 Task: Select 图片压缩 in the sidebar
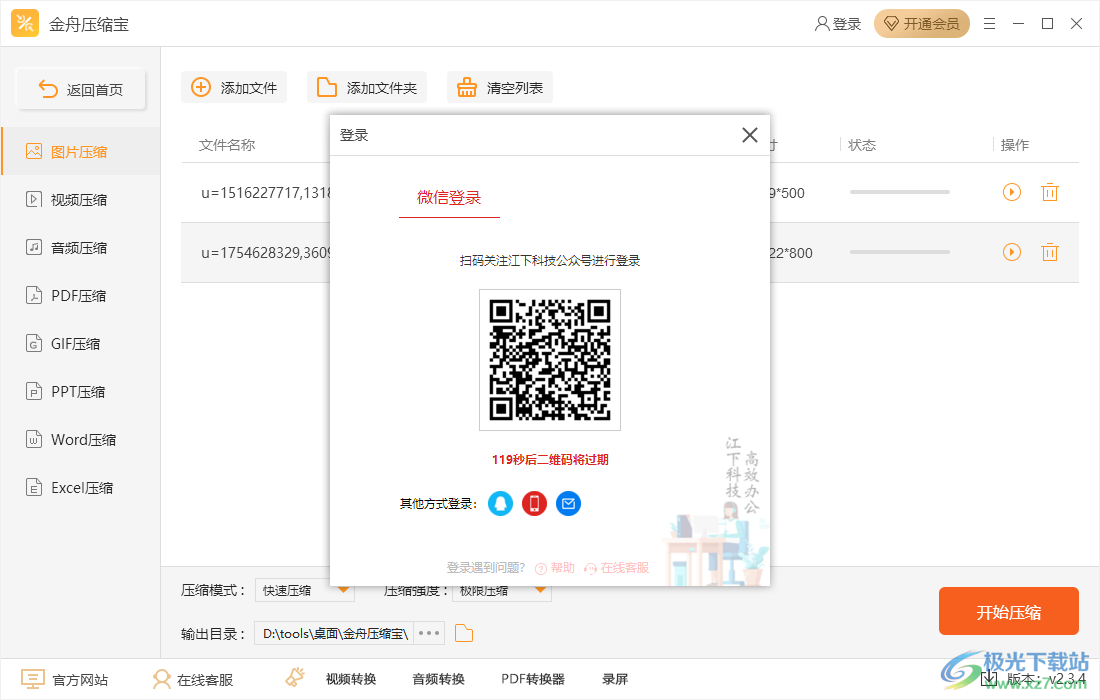[81, 152]
